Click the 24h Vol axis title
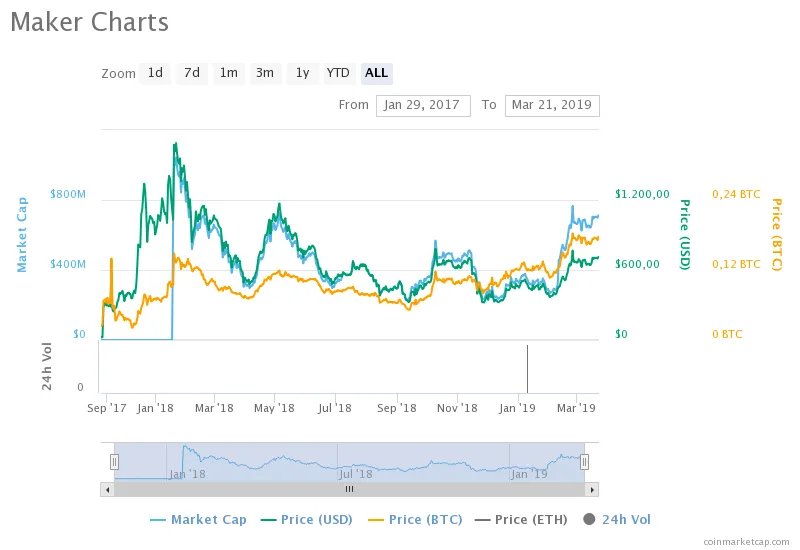The height and width of the screenshot is (550, 800). click(46, 366)
